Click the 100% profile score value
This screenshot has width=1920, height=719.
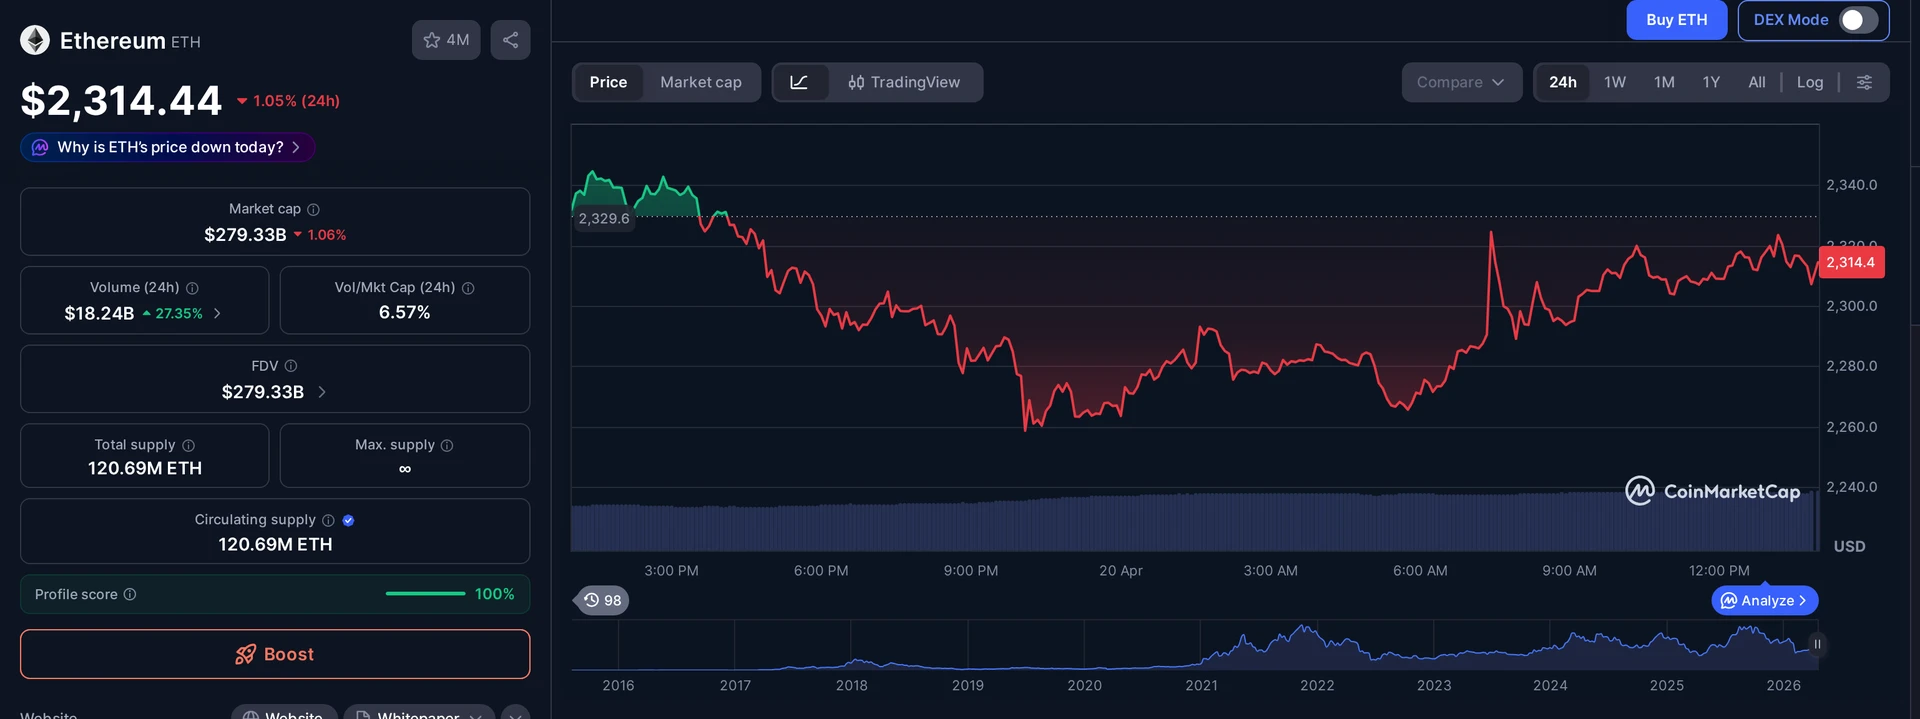pyautogui.click(x=495, y=594)
